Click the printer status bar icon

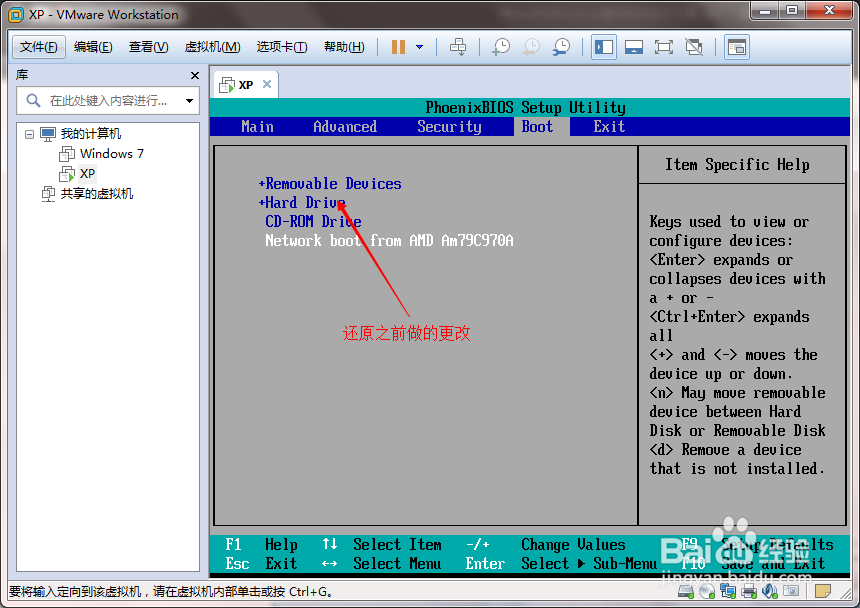[749, 591]
